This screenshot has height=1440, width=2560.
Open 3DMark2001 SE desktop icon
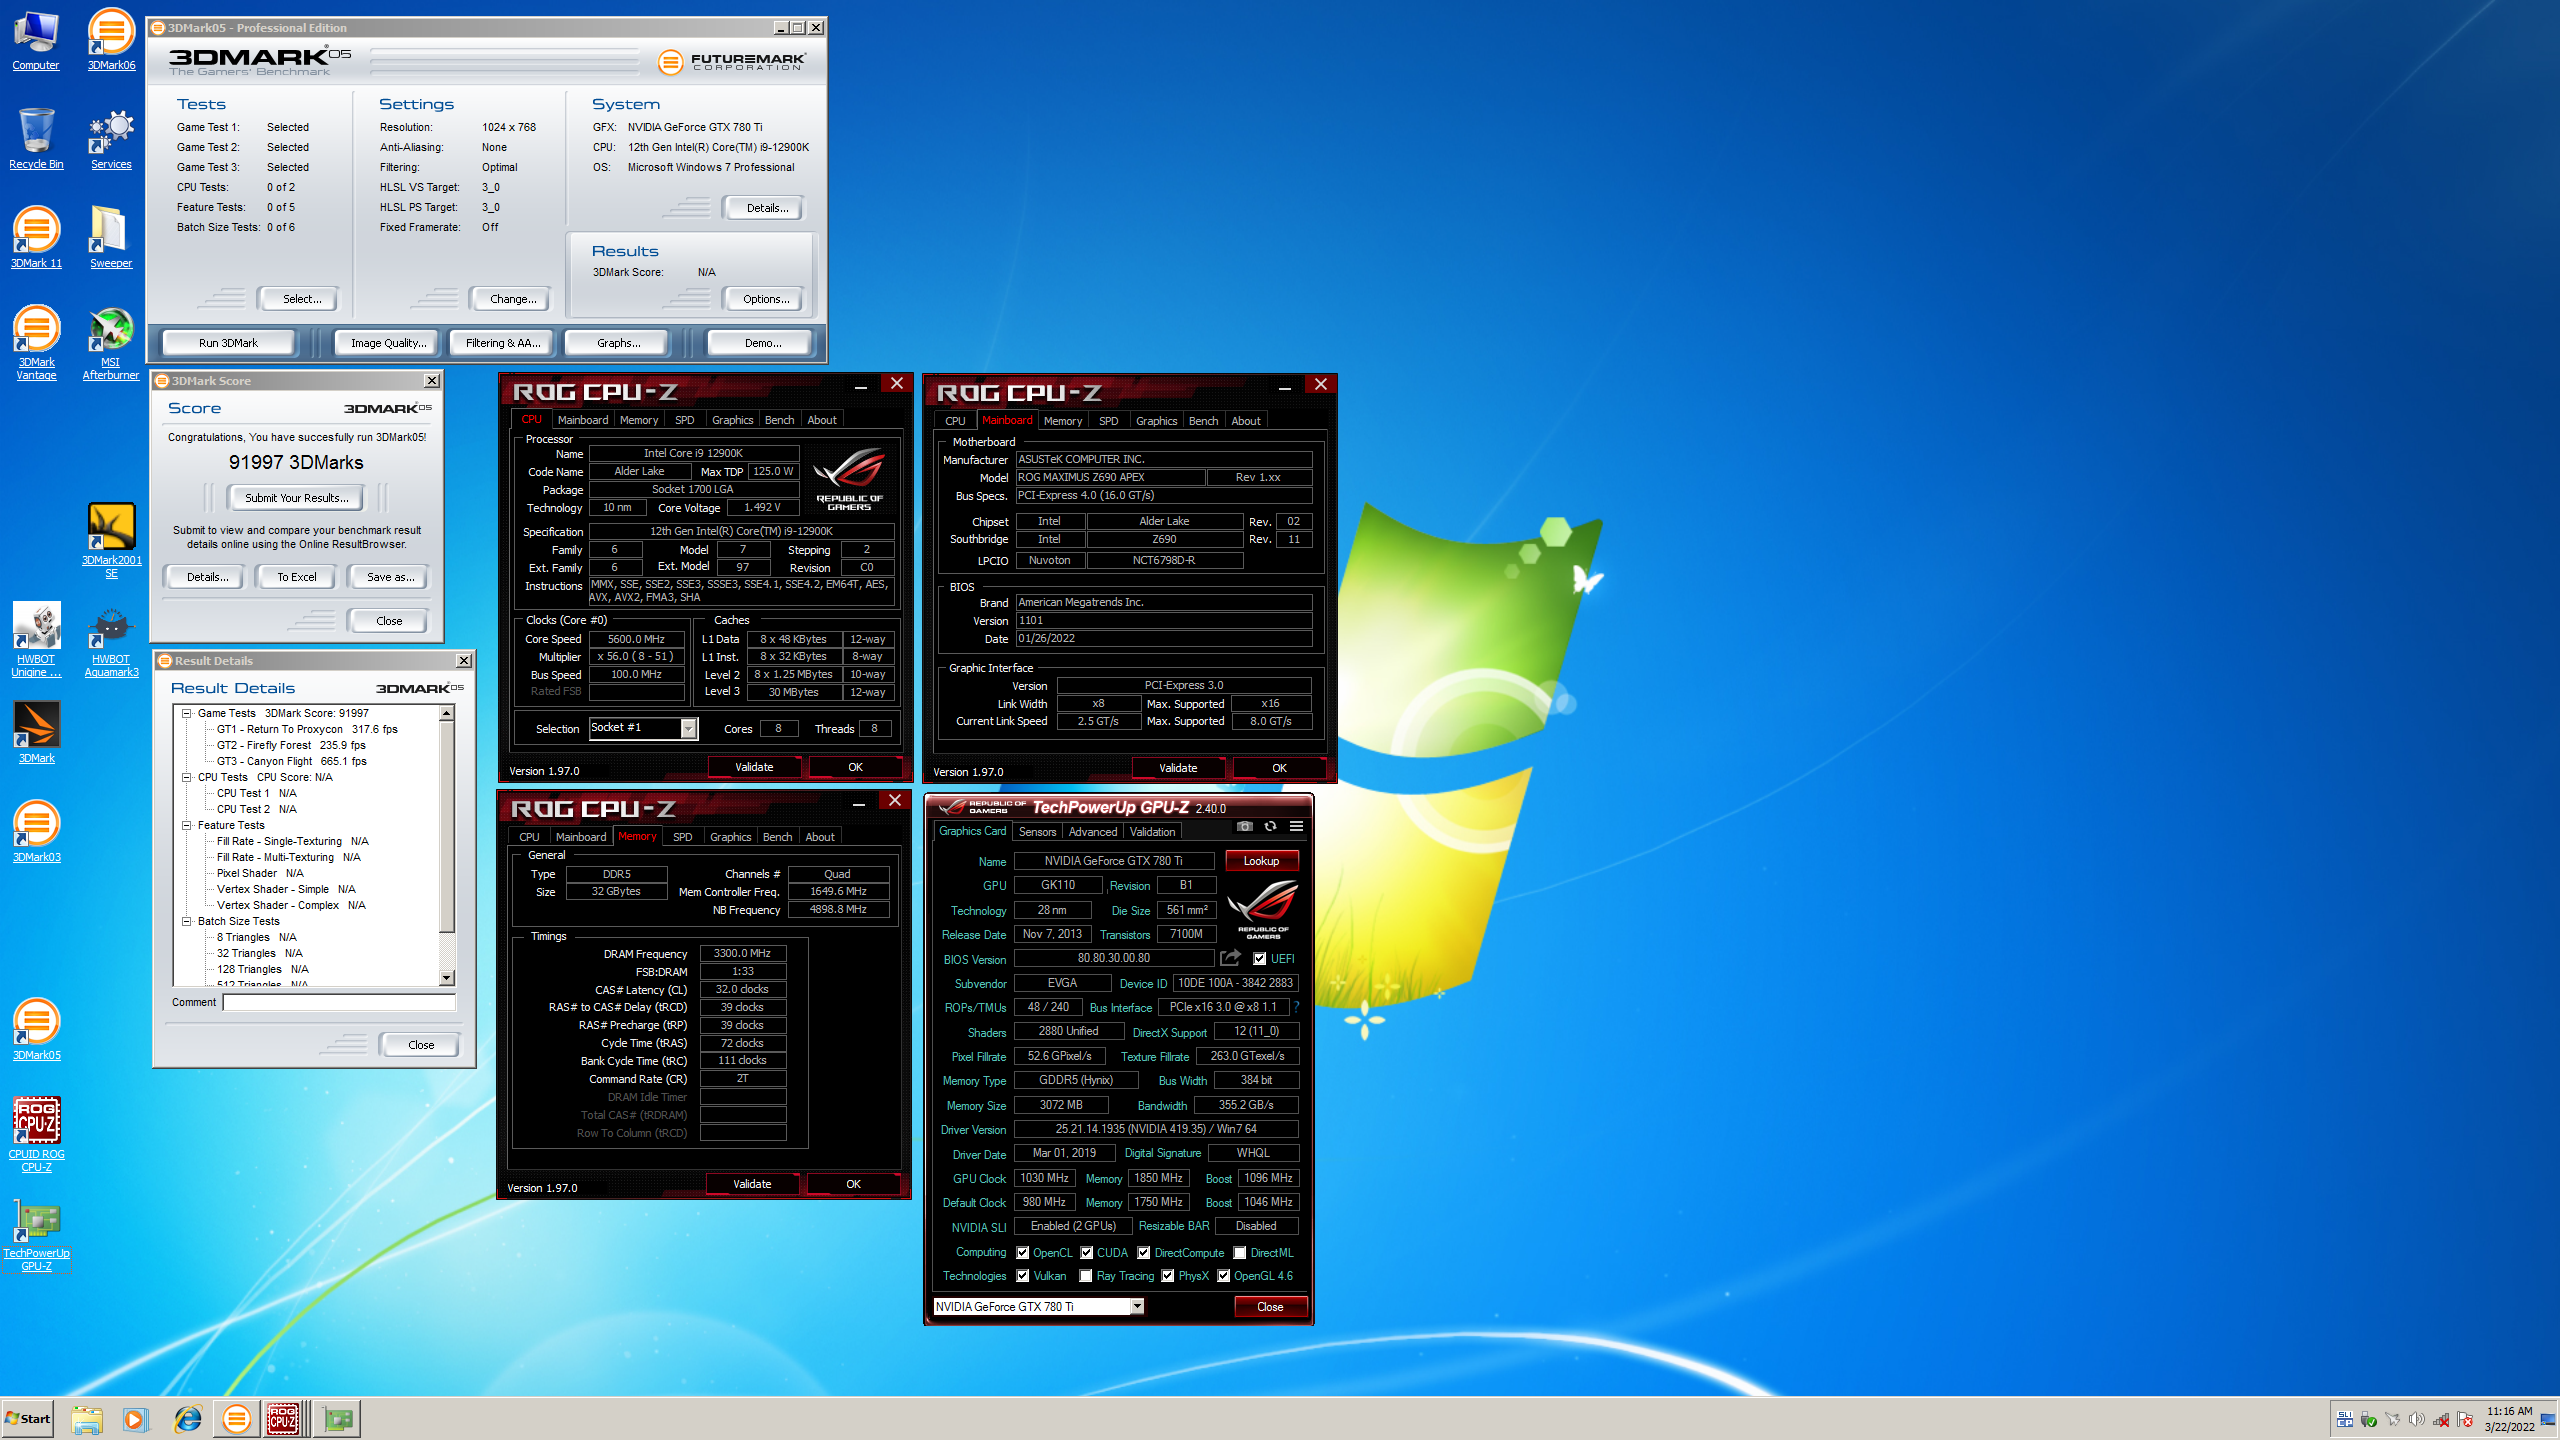(x=111, y=541)
